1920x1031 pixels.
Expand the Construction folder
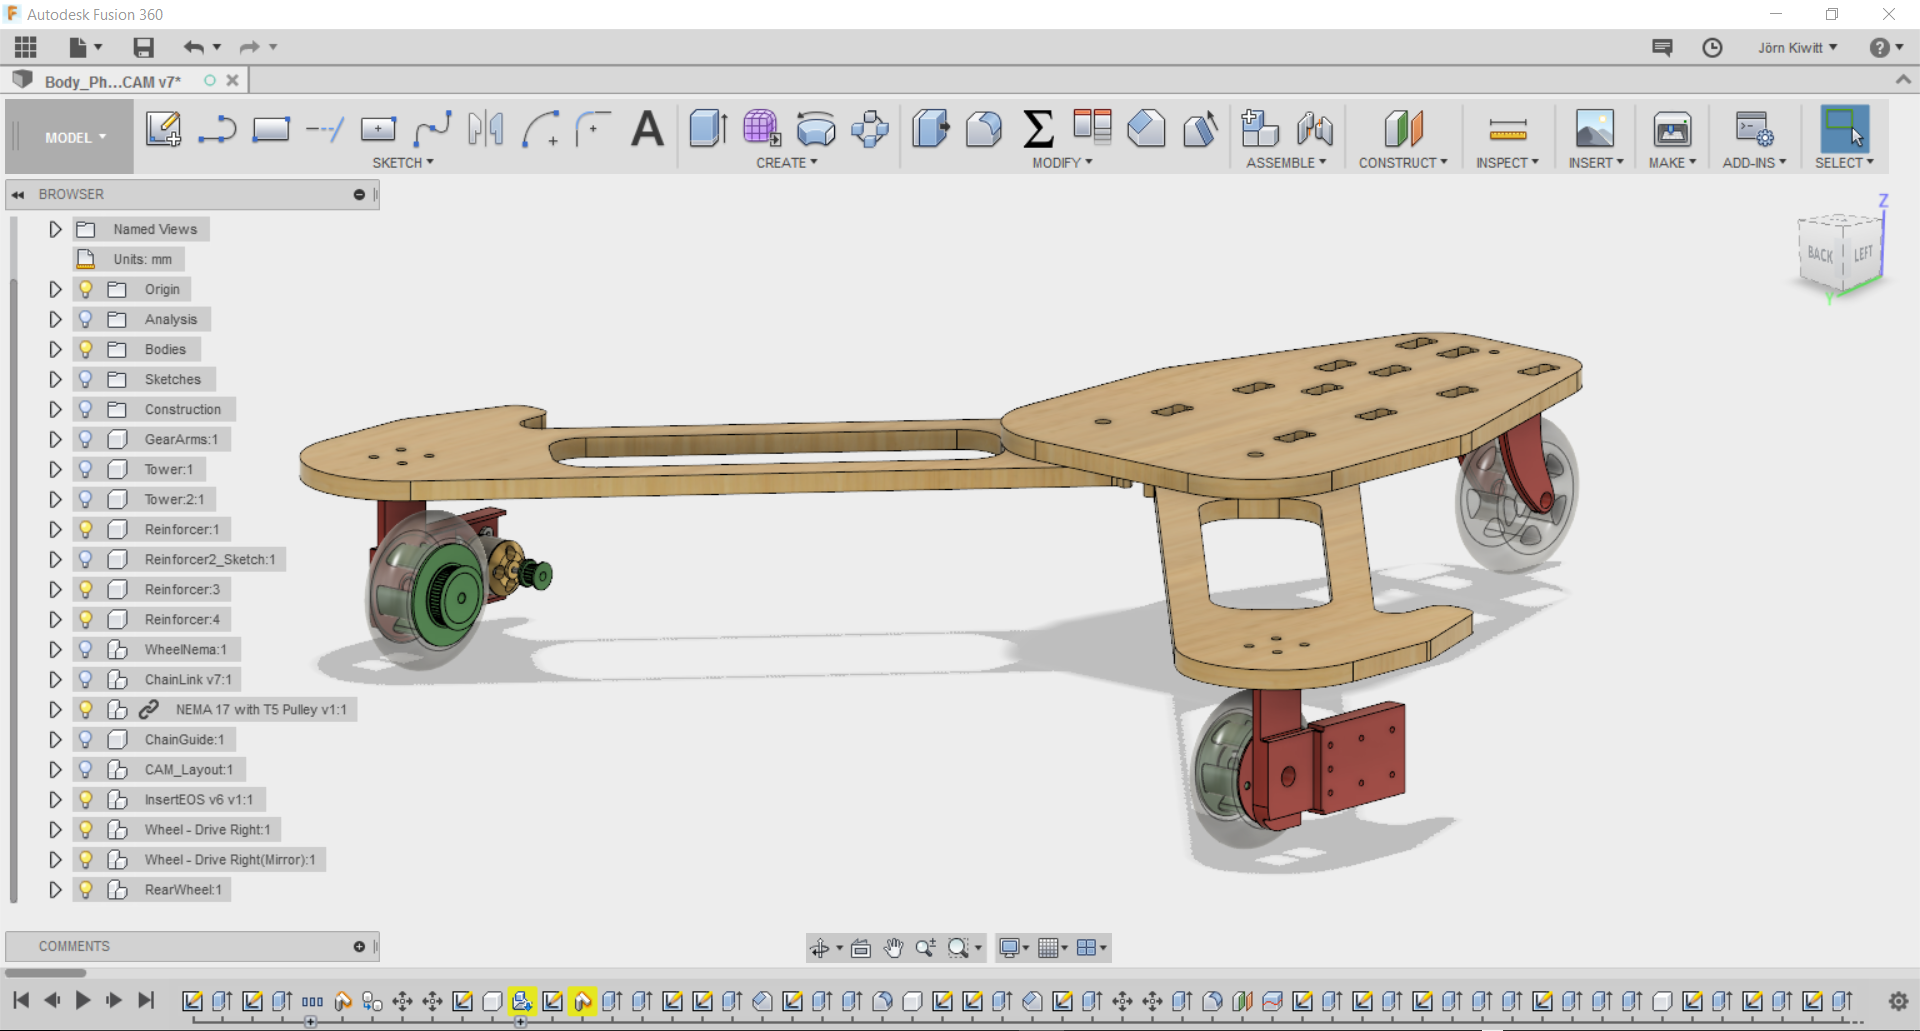pyautogui.click(x=55, y=409)
